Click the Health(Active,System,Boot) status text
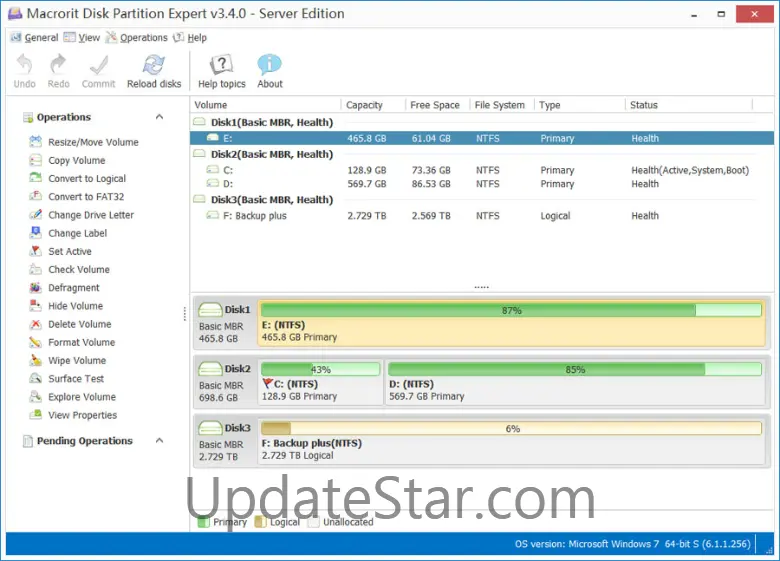The height and width of the screenshot is (561, 780). 690,170
